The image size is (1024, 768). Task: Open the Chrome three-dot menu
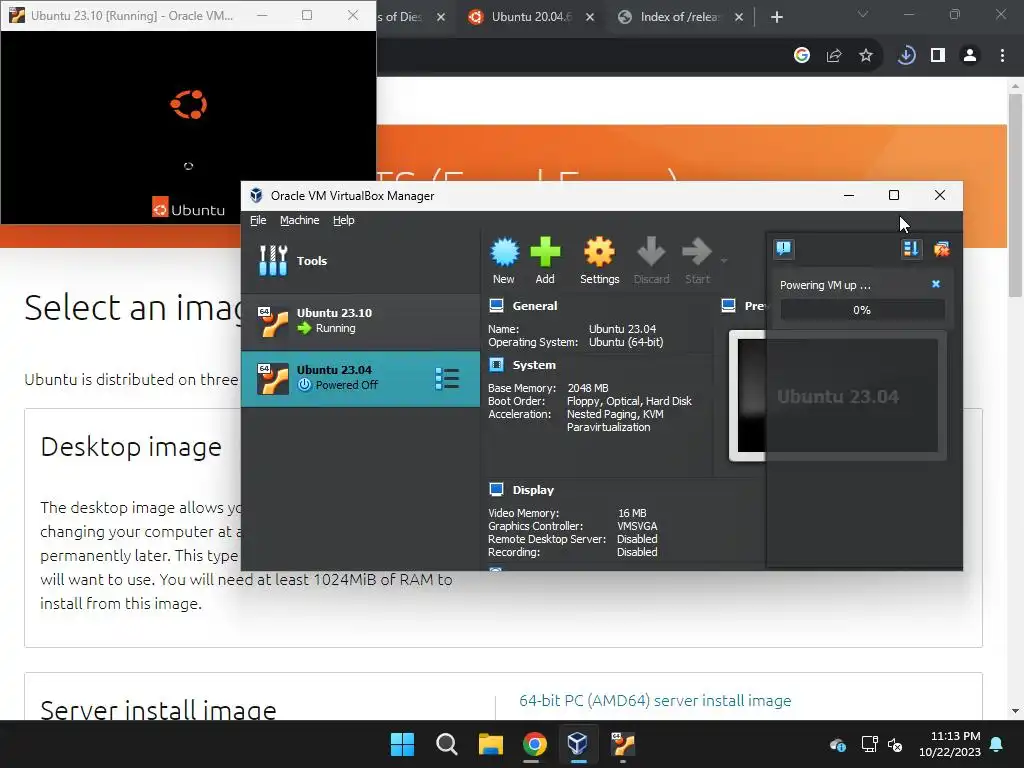point(1002,56)
